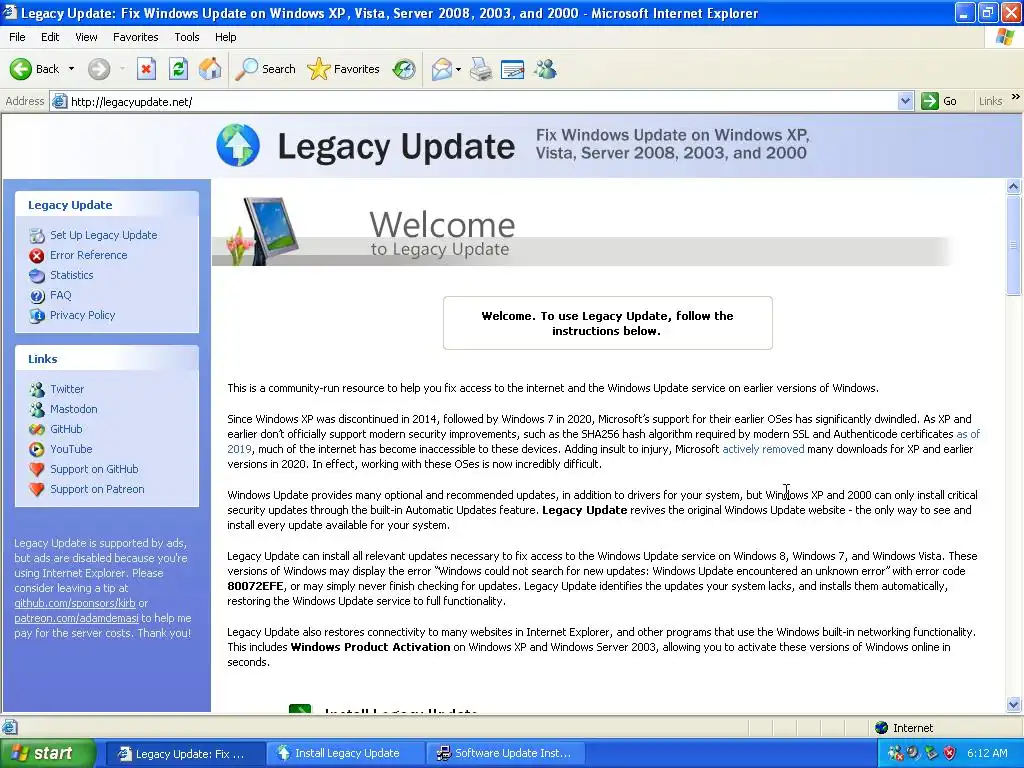Open the View menu
The width and height of the screenshot is (1024, 768).
pos(86,37)
